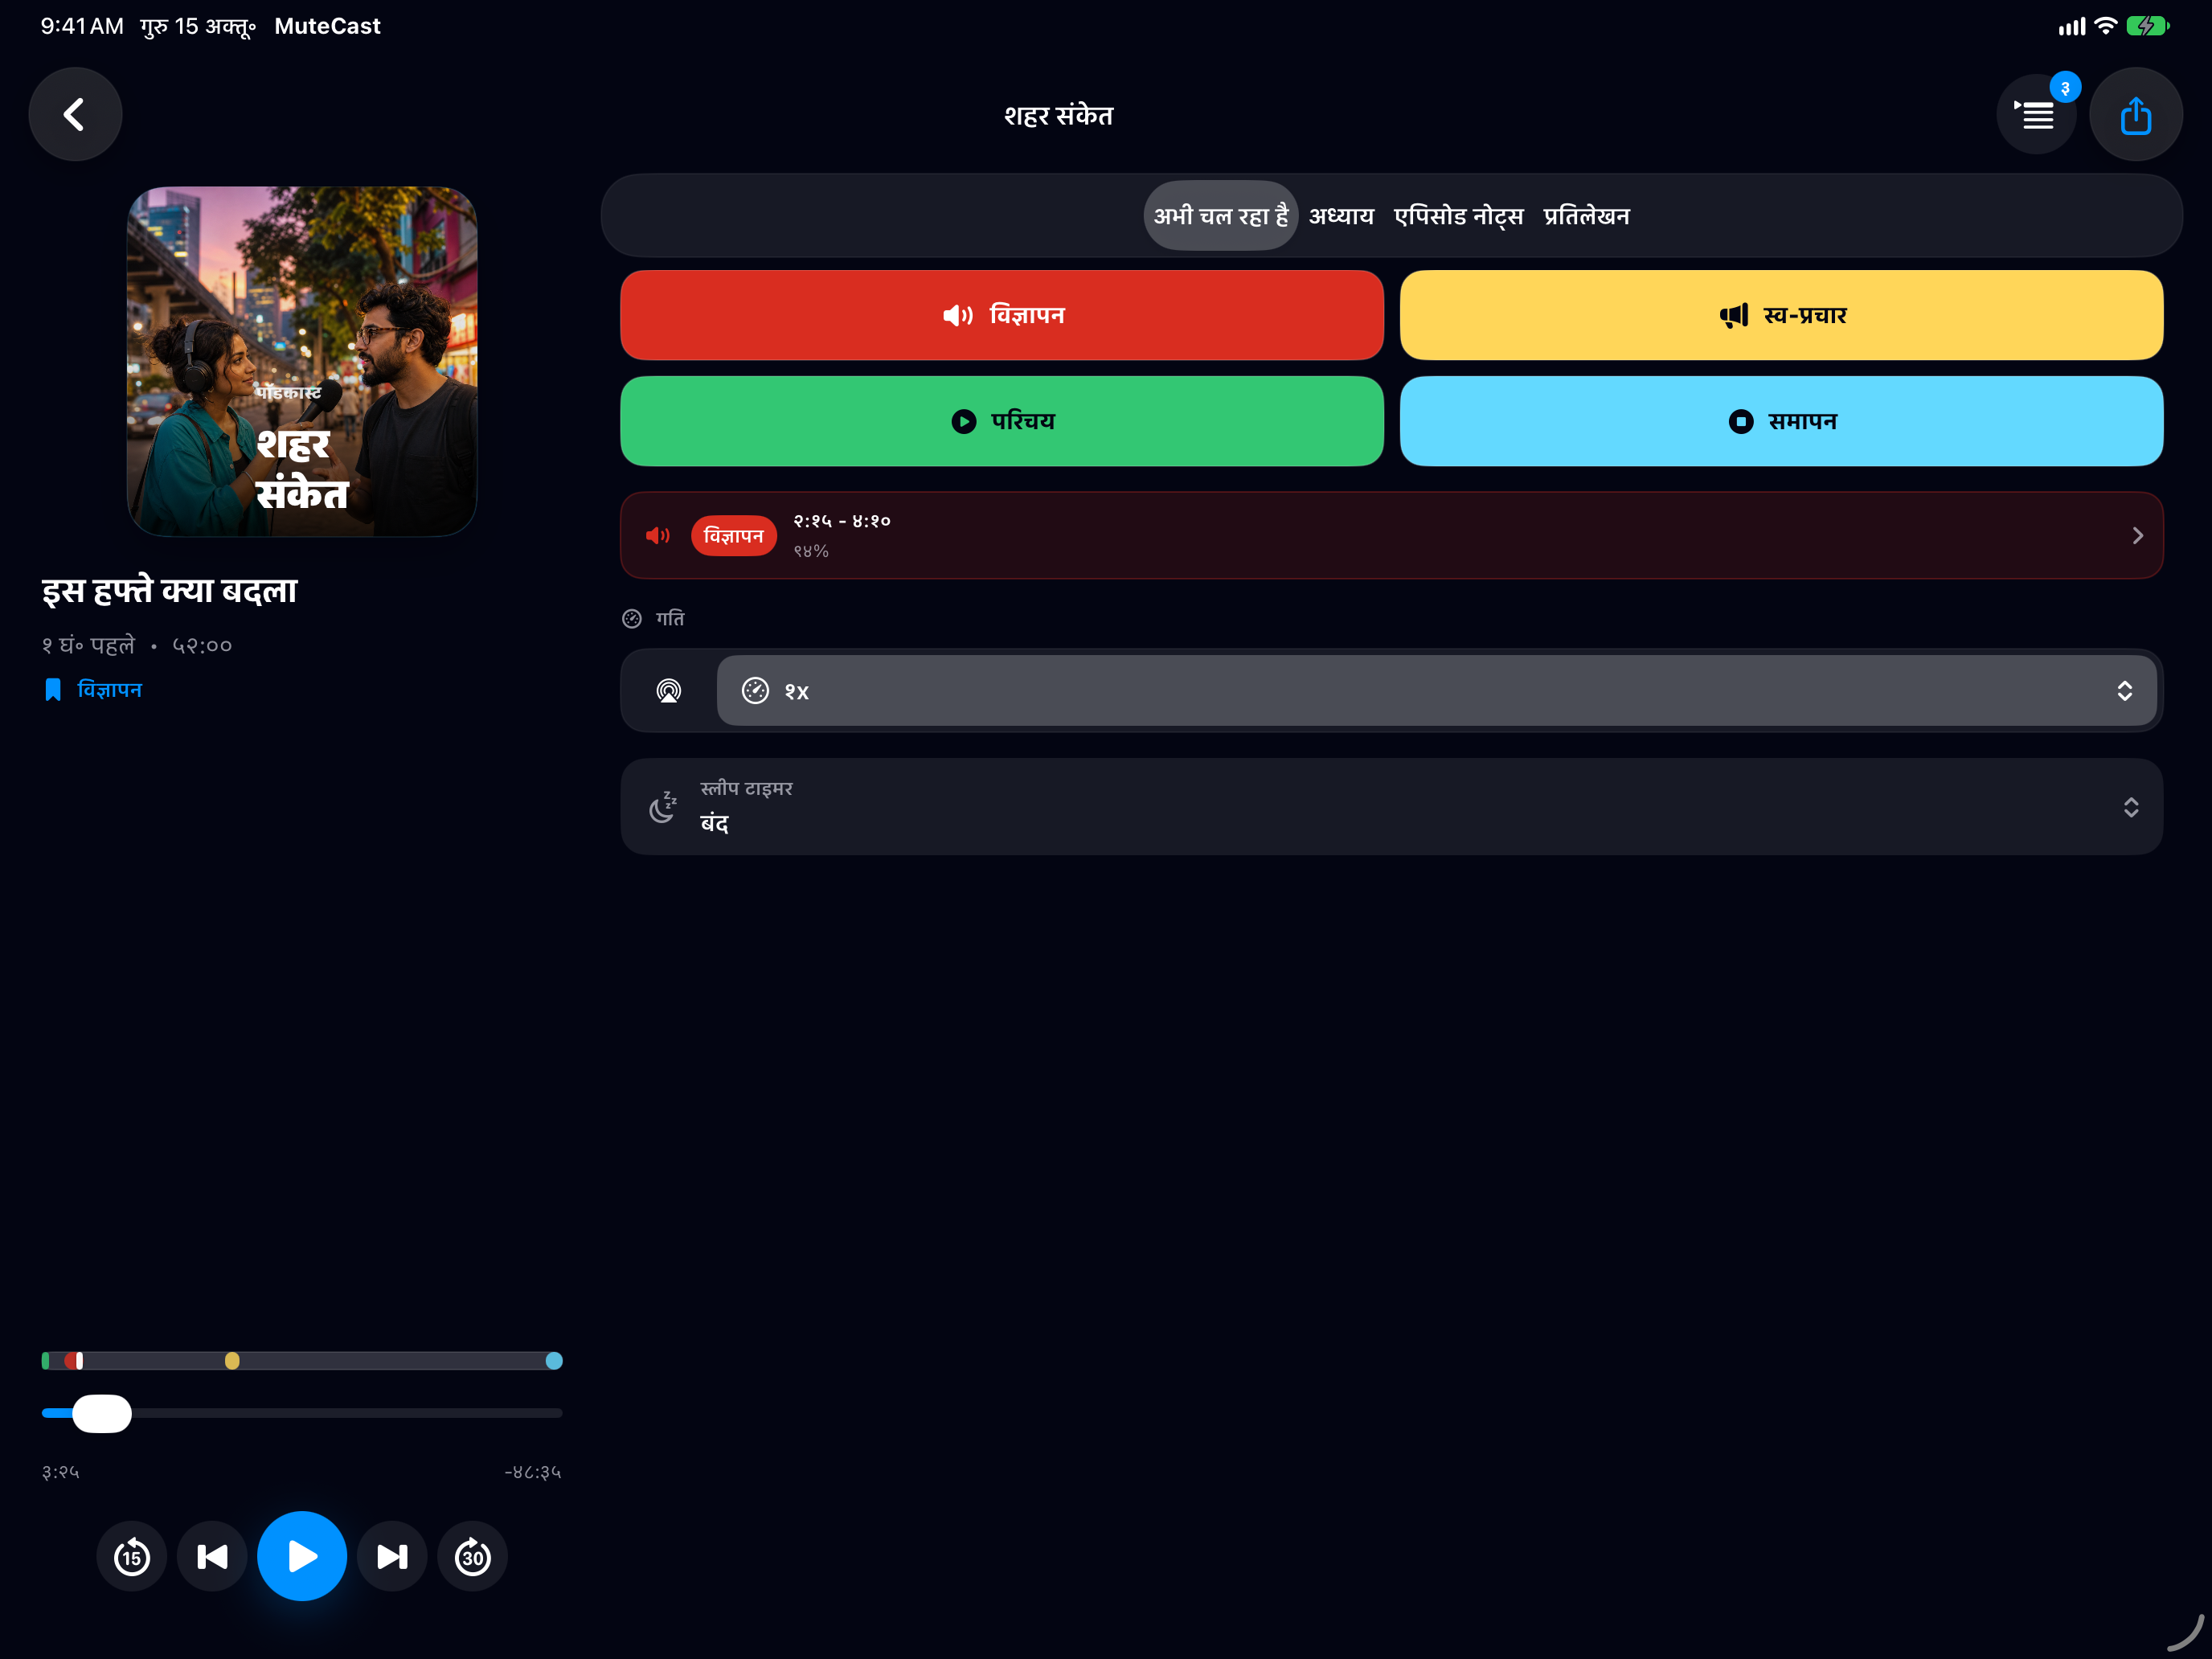Image resolution: width=2212 pixels, height=1659 pixels.
Task: Tap the blue bookmark icon beside विज्ञापन
Action: tap(53, 690)
